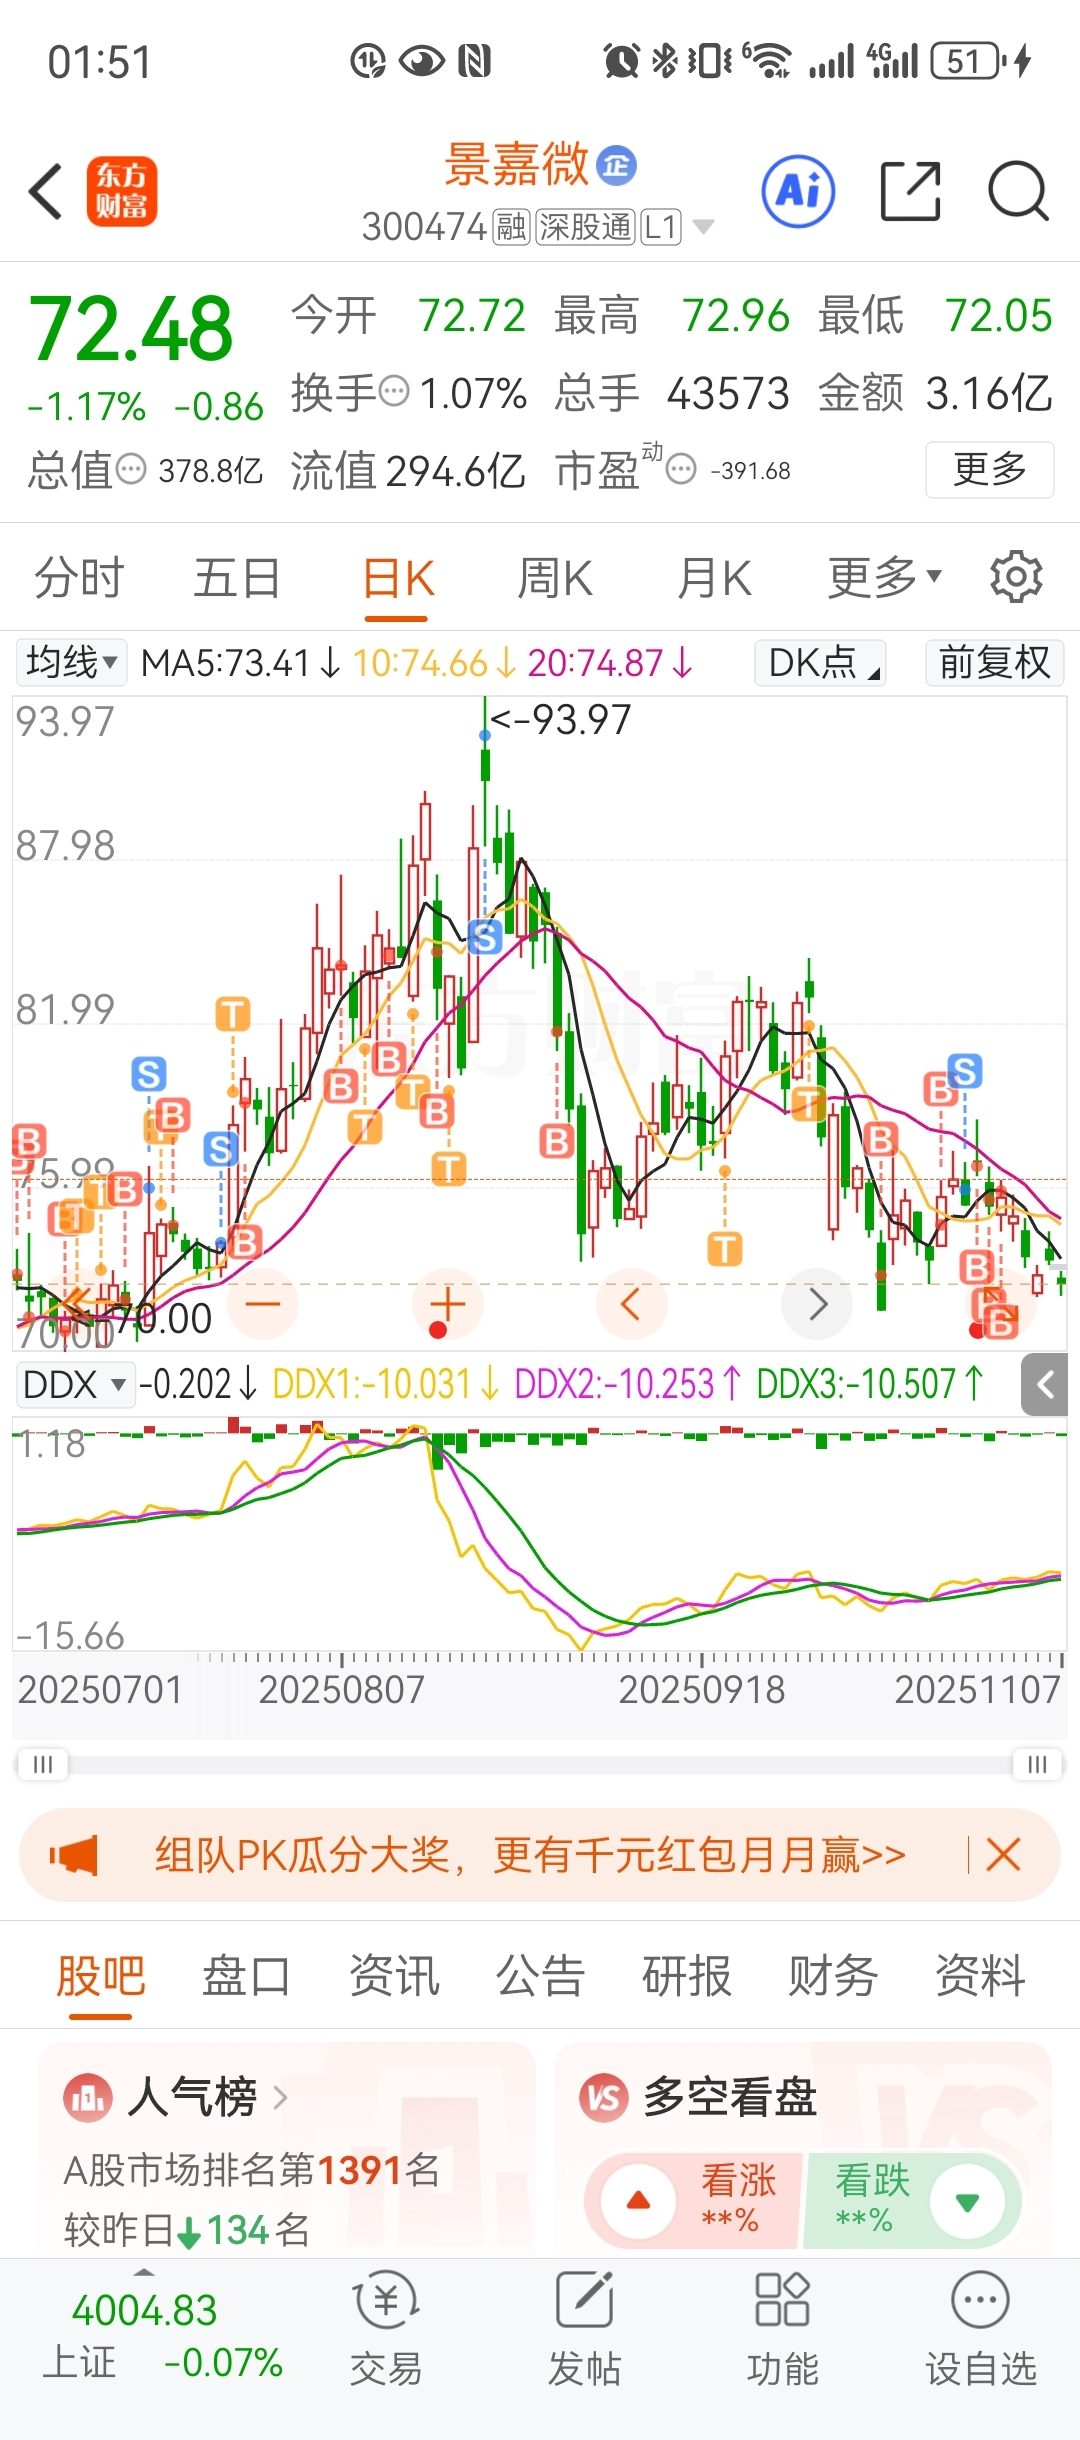Switch to 周K chart tab

[554, 578]
